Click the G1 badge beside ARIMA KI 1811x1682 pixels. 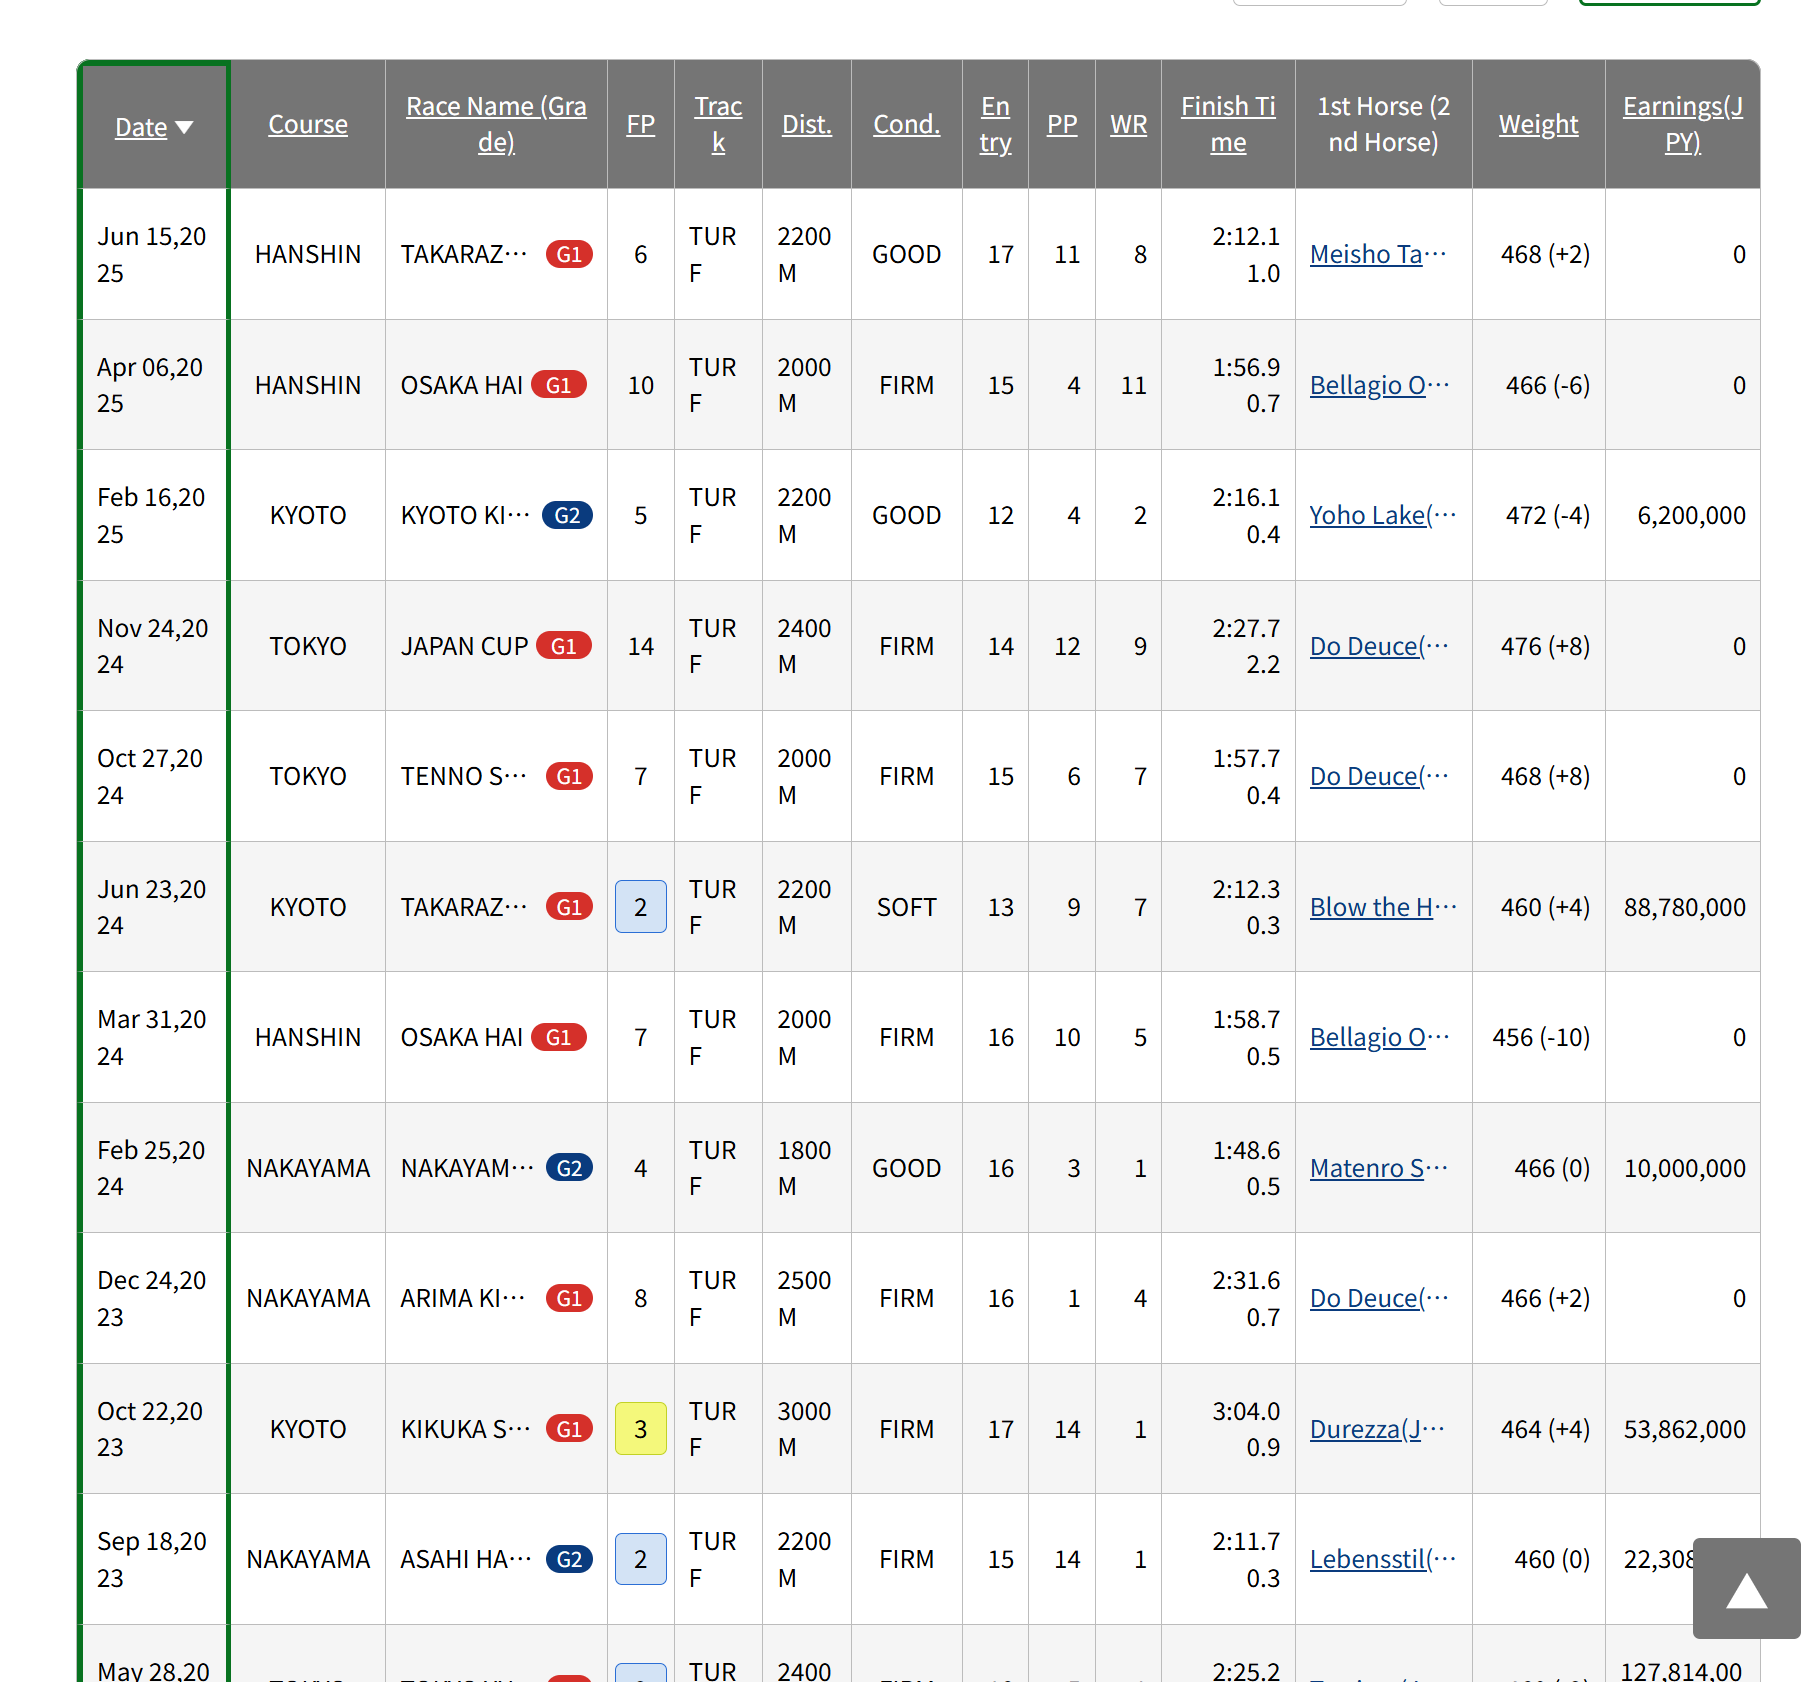(x=569, y=1298)
